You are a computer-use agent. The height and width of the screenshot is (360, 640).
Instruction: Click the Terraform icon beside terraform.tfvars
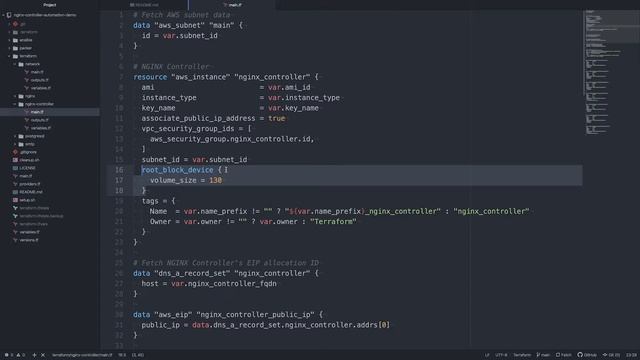point(15,224)
